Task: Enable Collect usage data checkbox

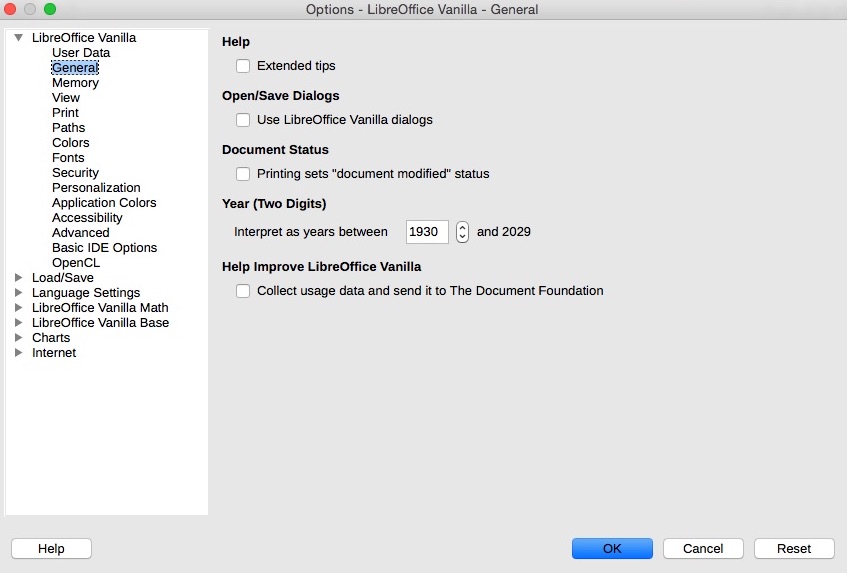Action: [x=243, y=292]
